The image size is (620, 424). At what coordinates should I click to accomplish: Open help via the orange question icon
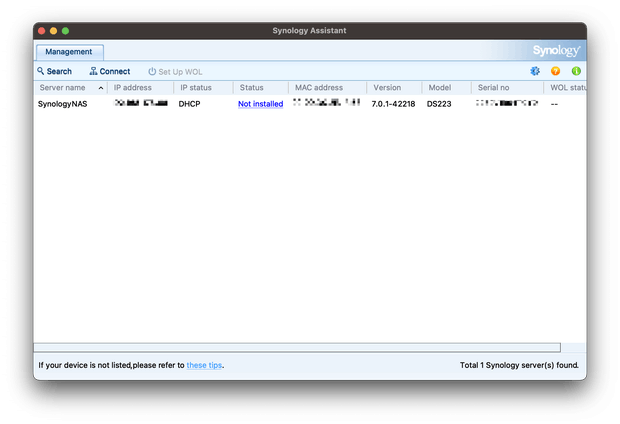coord(555,71)
